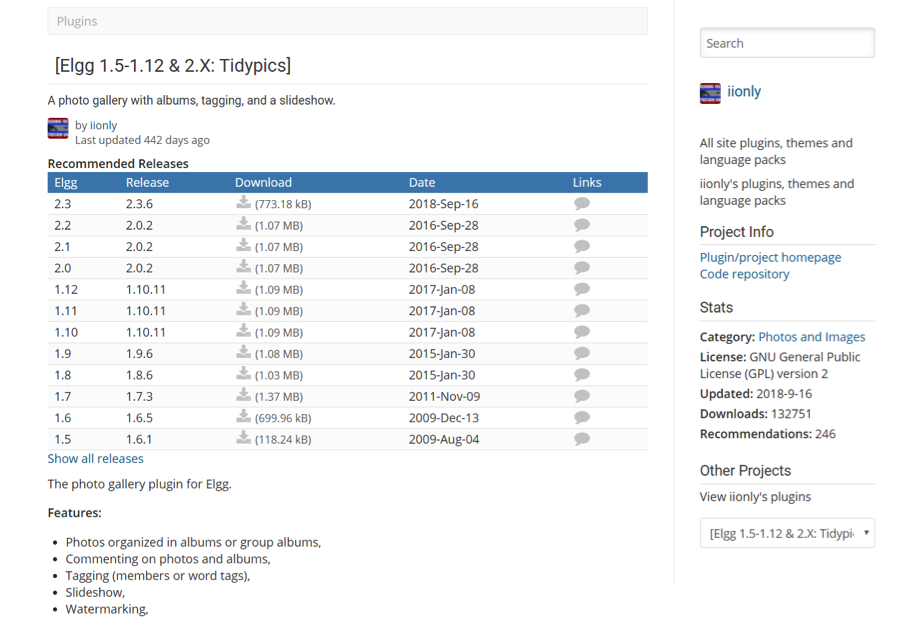Download release 1.8.6 for Elgg 1.8
This screenshot has height=619, width=921.
pos(243,374)
